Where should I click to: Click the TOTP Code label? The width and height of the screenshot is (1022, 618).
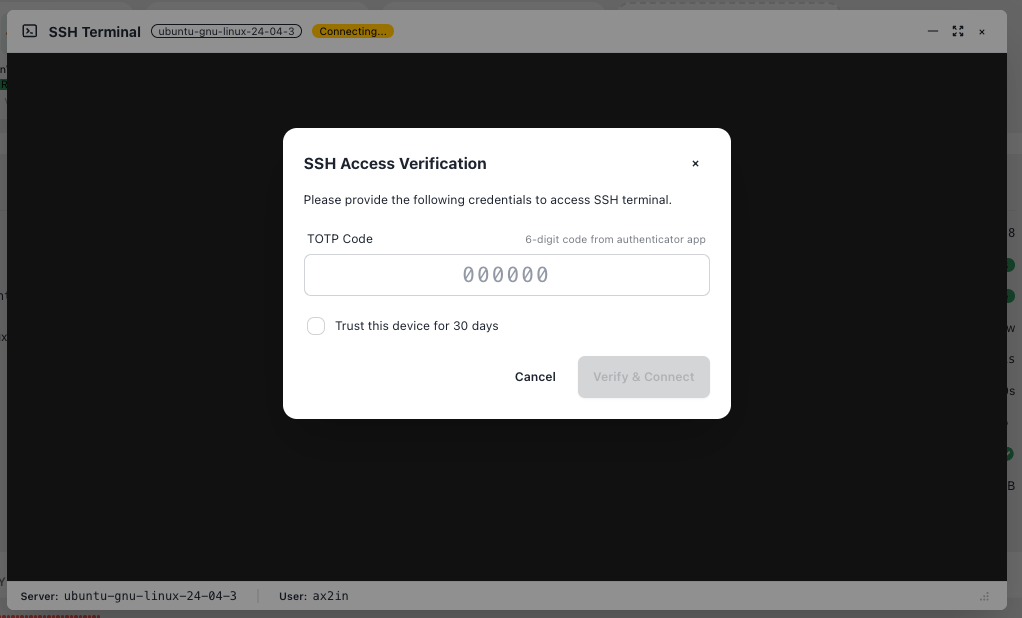pos(340,239)
